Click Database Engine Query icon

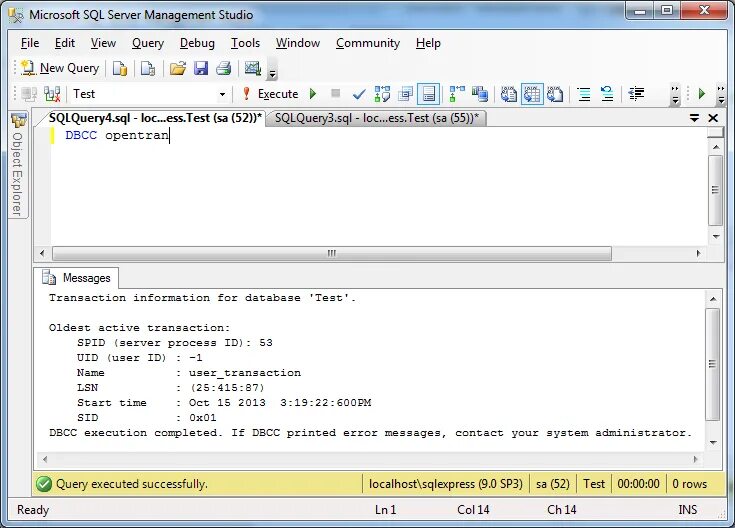[120, 69]
